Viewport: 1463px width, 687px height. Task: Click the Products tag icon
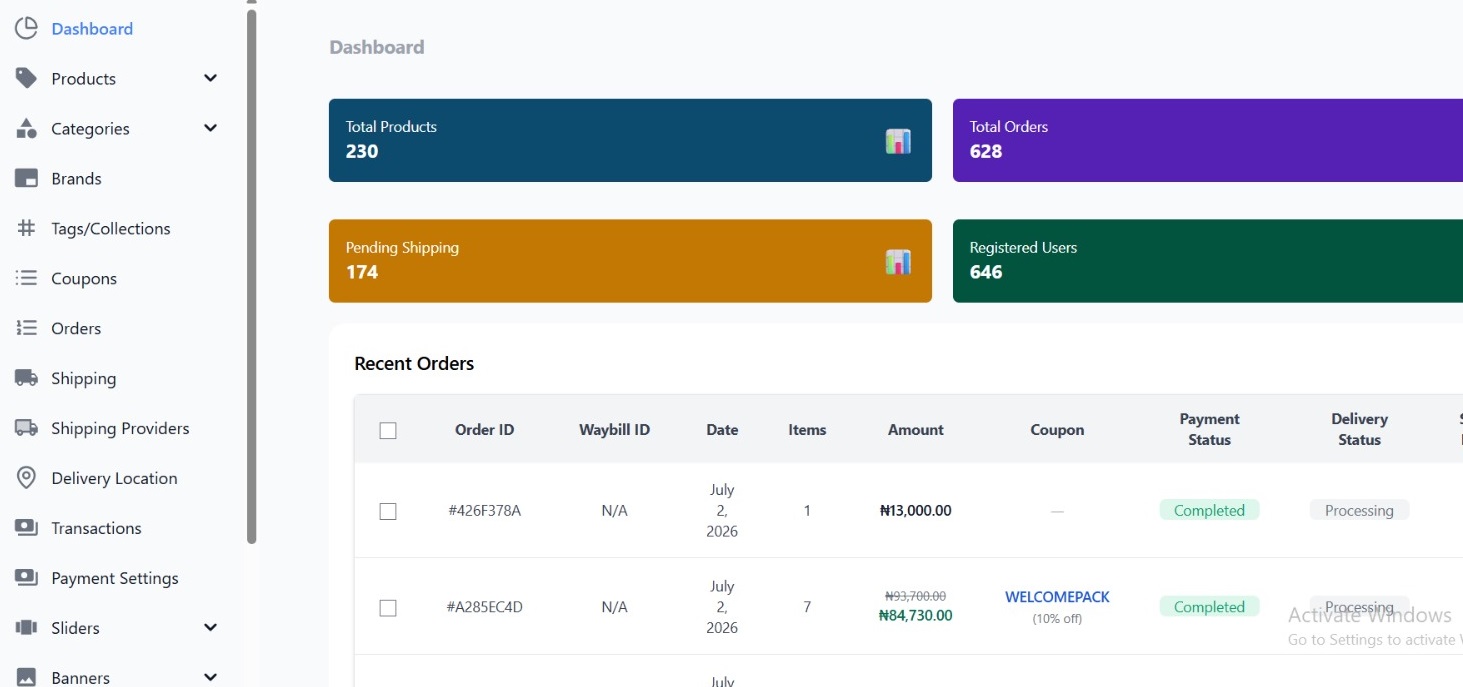[x=26, y=78]
